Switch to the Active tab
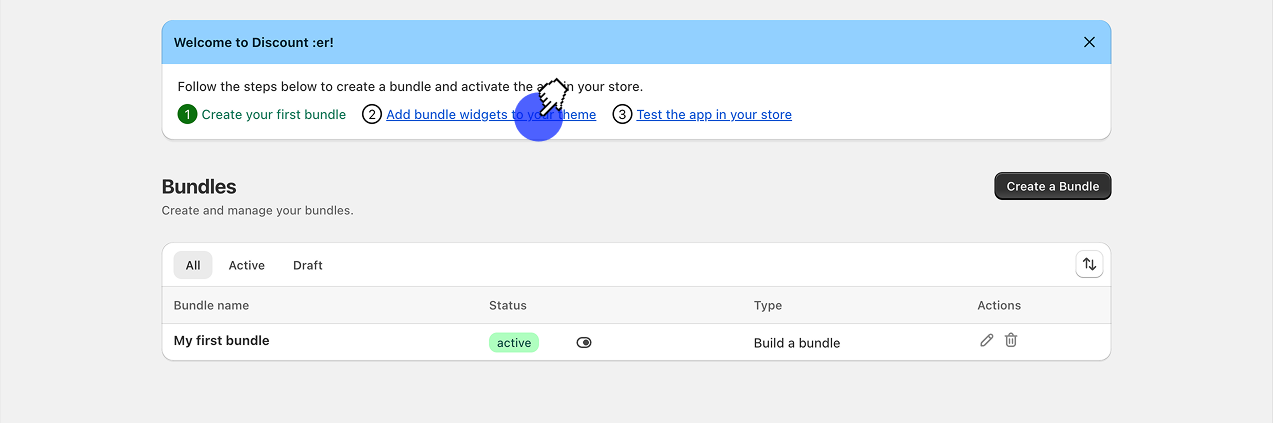 point(246,265)
